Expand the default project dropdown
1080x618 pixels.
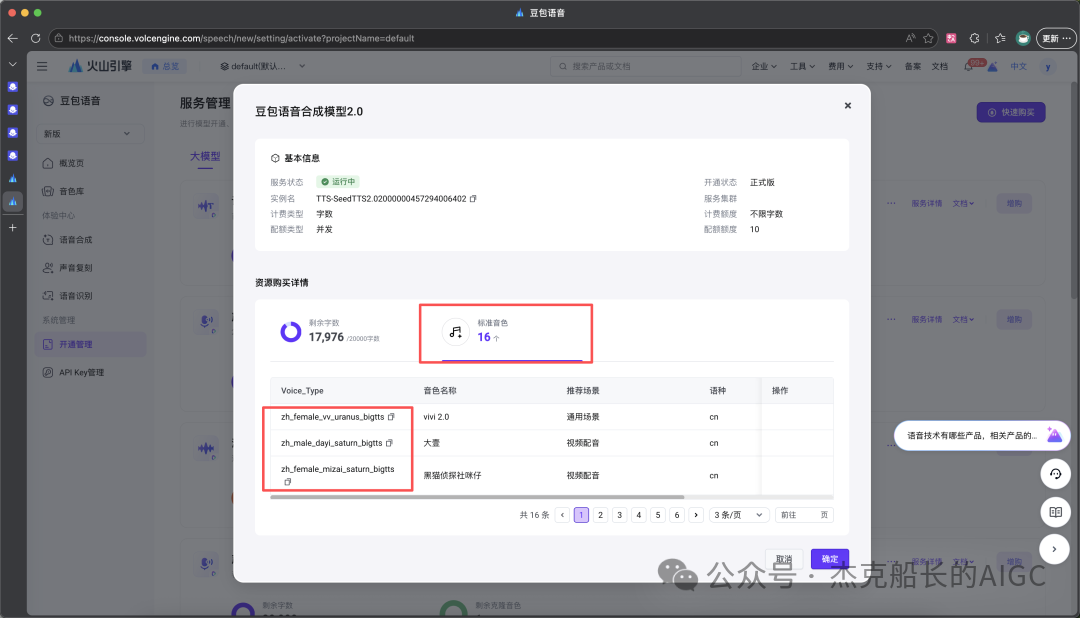(262, 66)
